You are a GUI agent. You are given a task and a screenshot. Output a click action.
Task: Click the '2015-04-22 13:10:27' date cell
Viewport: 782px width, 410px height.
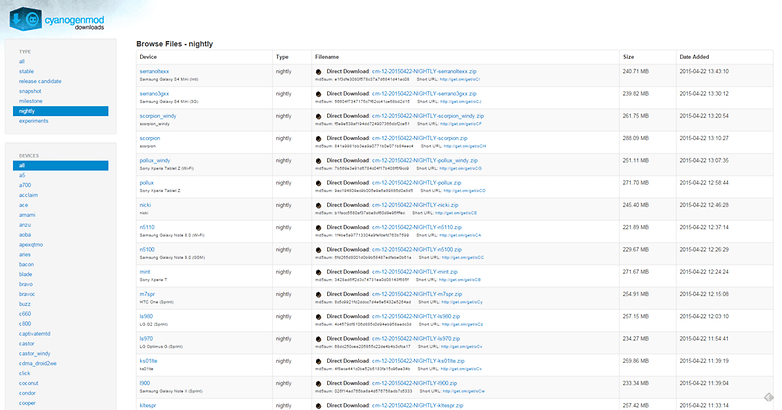[704, 138]
